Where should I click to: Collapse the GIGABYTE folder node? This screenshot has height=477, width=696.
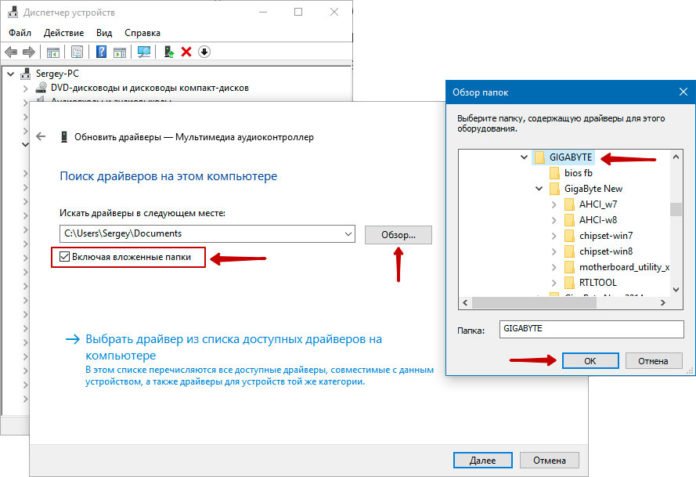524,157
